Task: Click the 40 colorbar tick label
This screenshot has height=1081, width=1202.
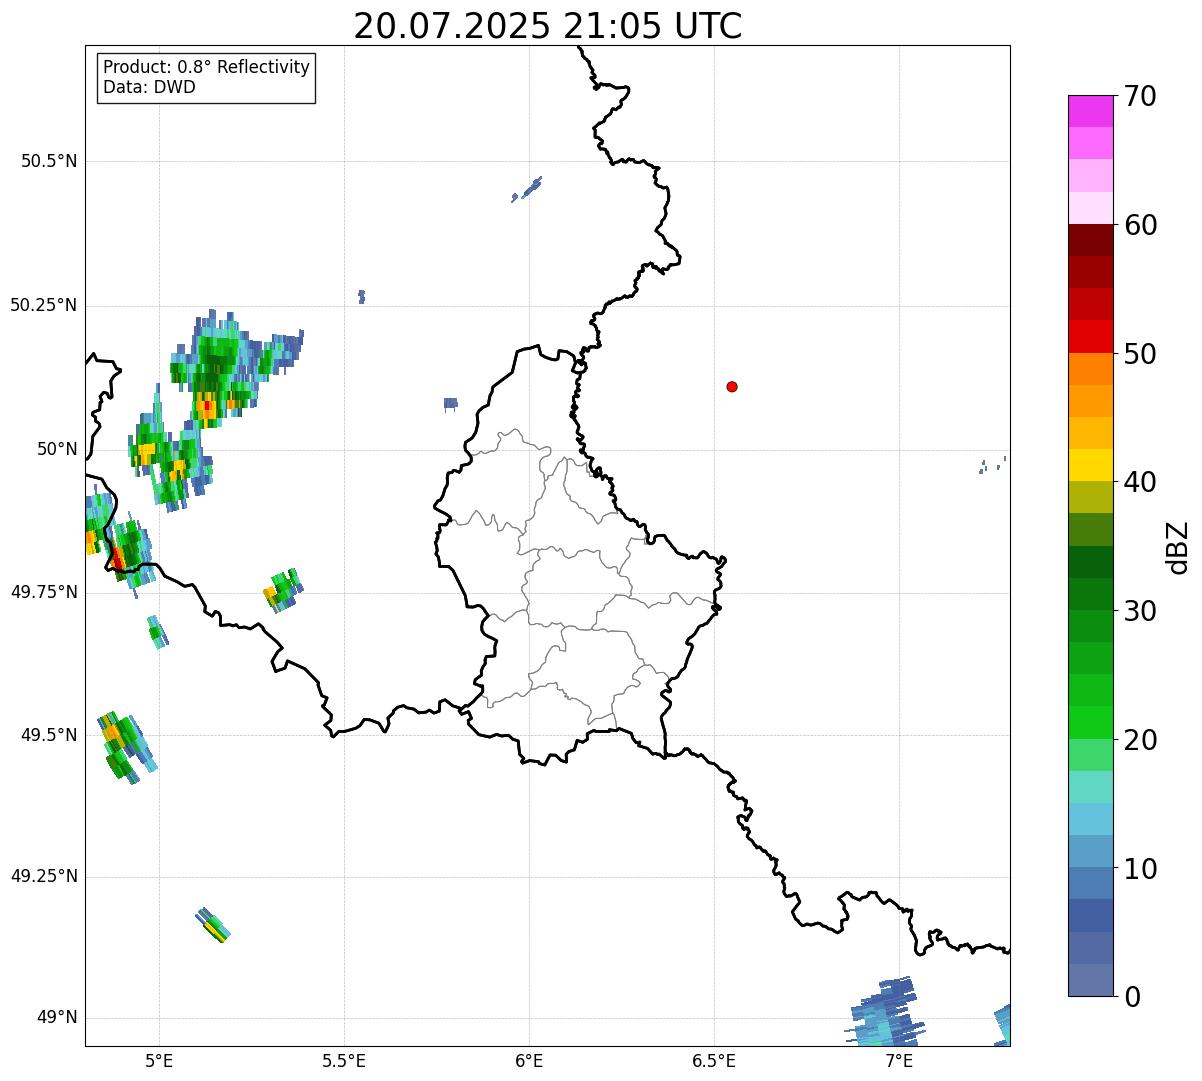Action: (1141, 482)
